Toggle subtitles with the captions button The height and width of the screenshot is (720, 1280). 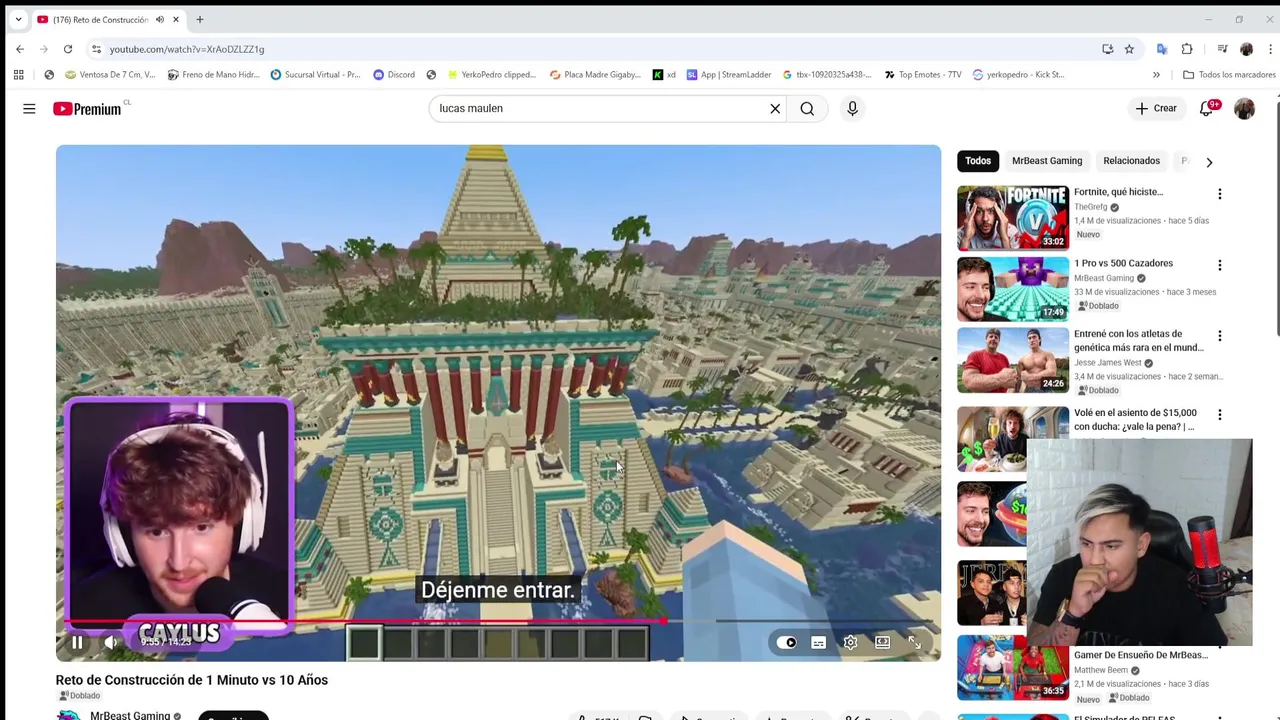point(818,642)
